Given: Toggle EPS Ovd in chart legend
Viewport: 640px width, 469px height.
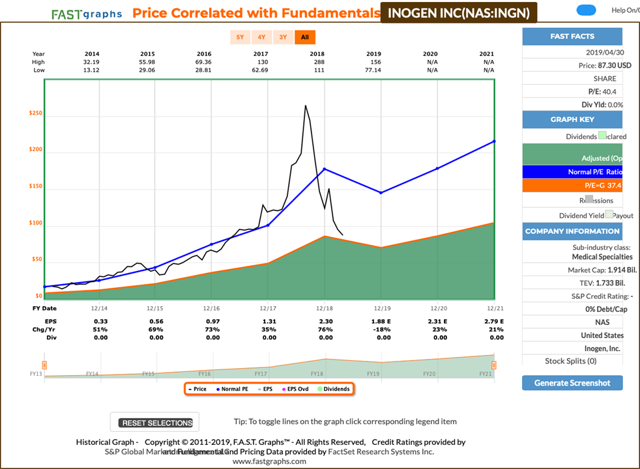Looking at the screenshot, I should point(295,389).
